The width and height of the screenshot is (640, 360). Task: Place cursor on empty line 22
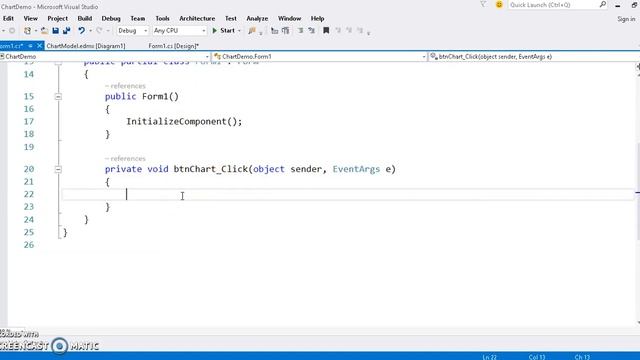click(x=348, y=195)
